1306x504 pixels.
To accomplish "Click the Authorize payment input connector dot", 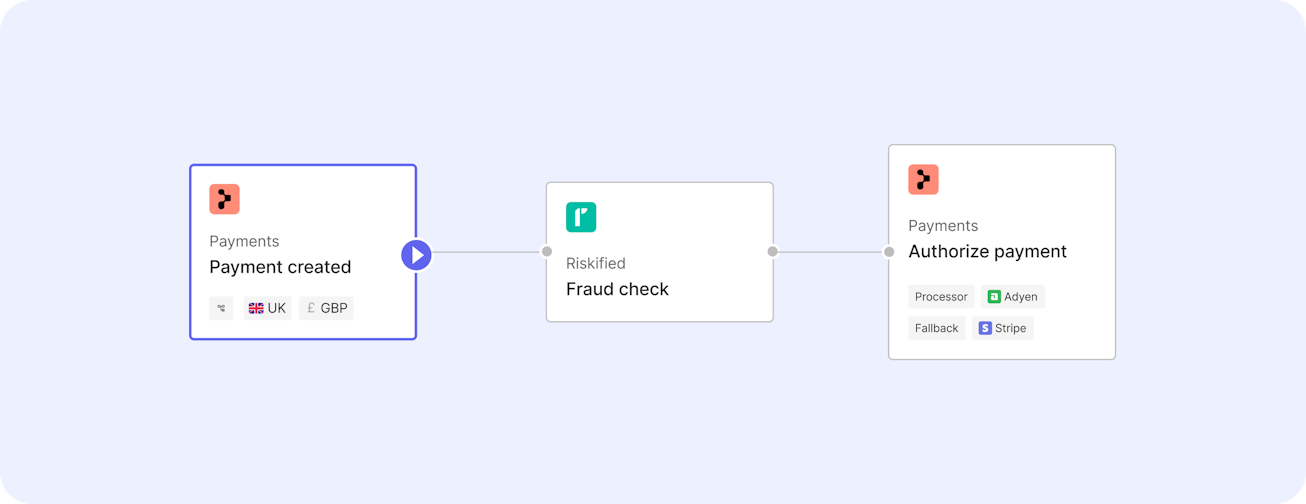I will [x=889, y=252].
